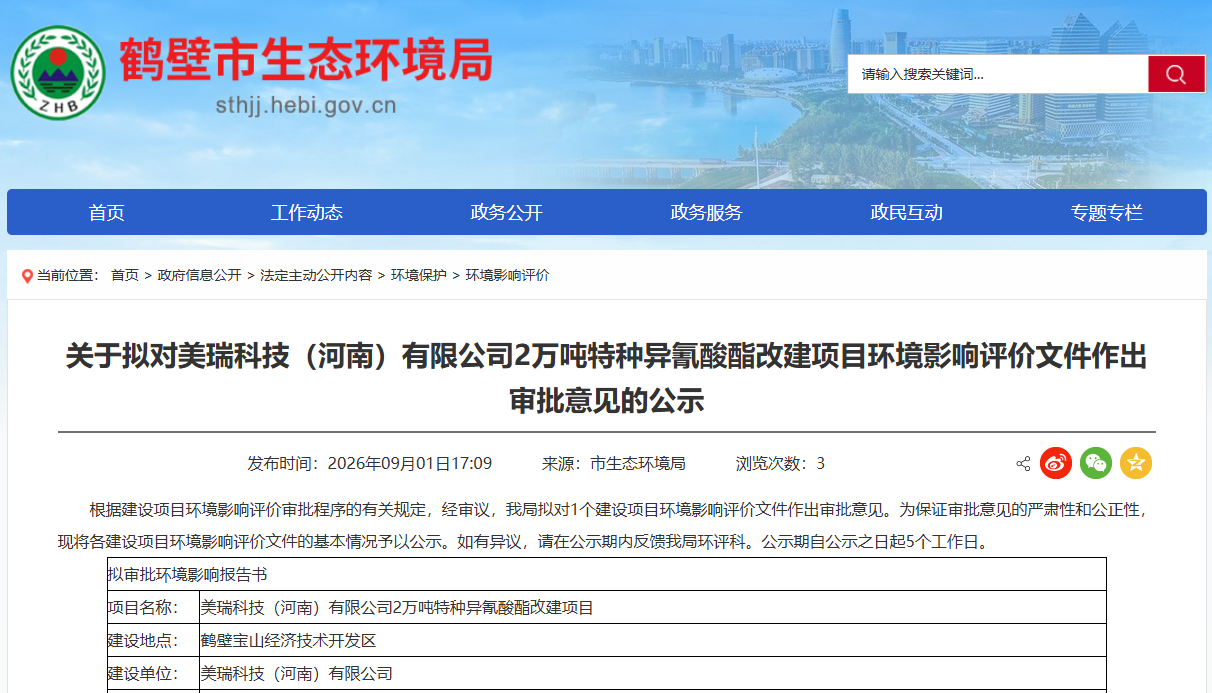Viewport: 1212px width, 693px height.
Task: Click the 浏览次数：3 view count
Action: [780, 464]
